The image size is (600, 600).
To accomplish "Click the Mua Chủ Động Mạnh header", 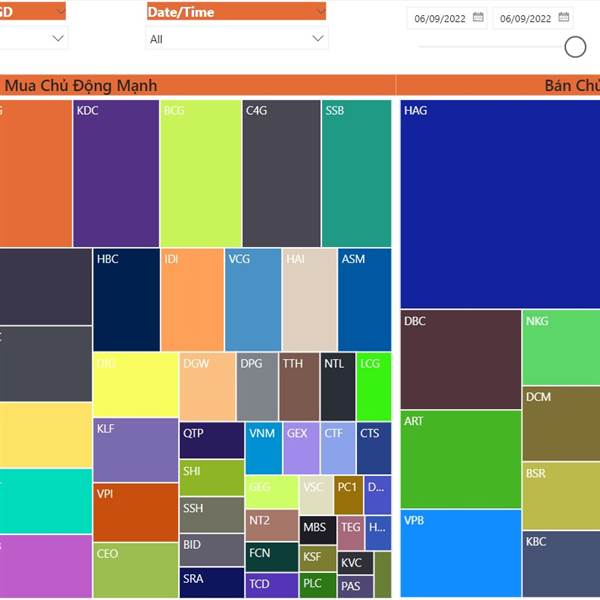I will pyautogui.click(x=81, y=85).
